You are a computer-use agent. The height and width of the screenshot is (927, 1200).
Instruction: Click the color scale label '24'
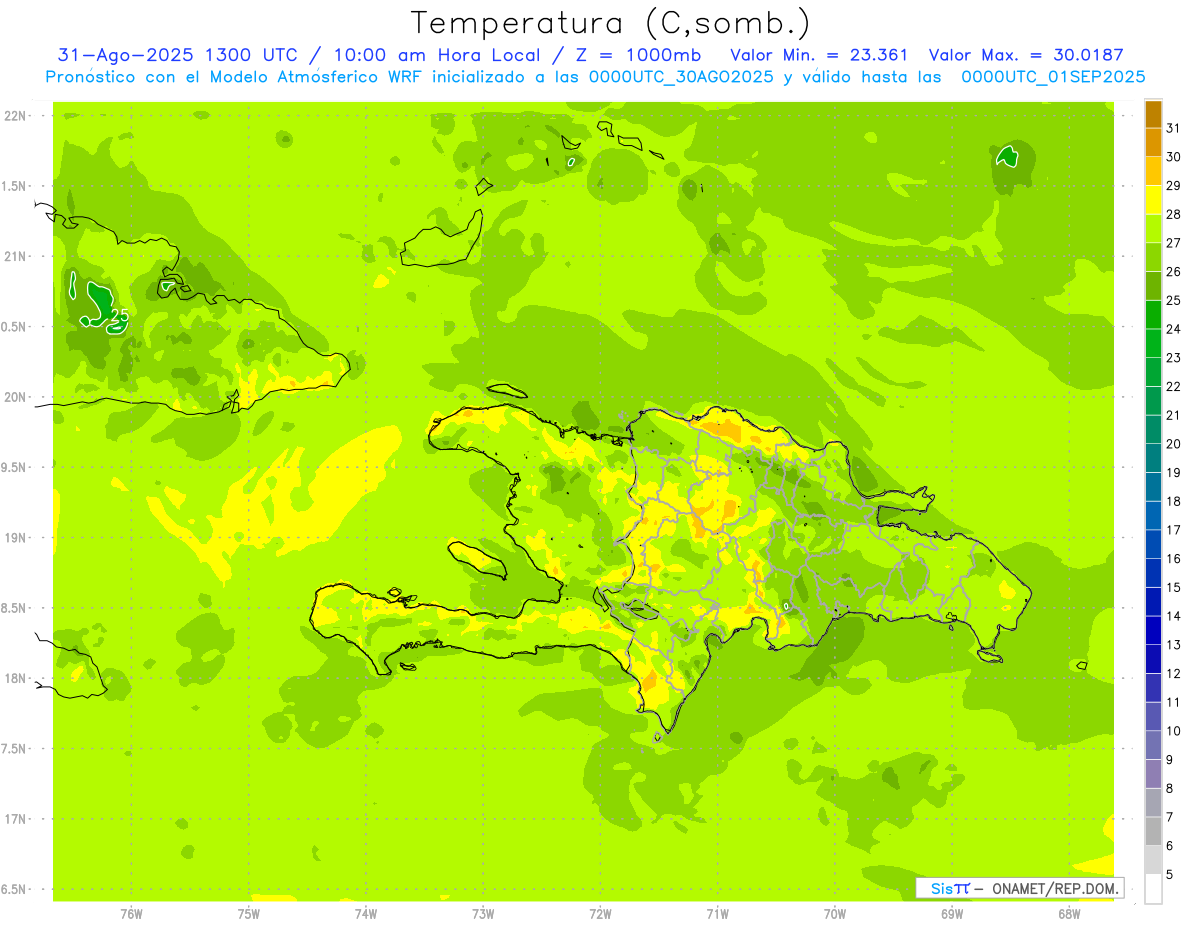pos(1174,329)
